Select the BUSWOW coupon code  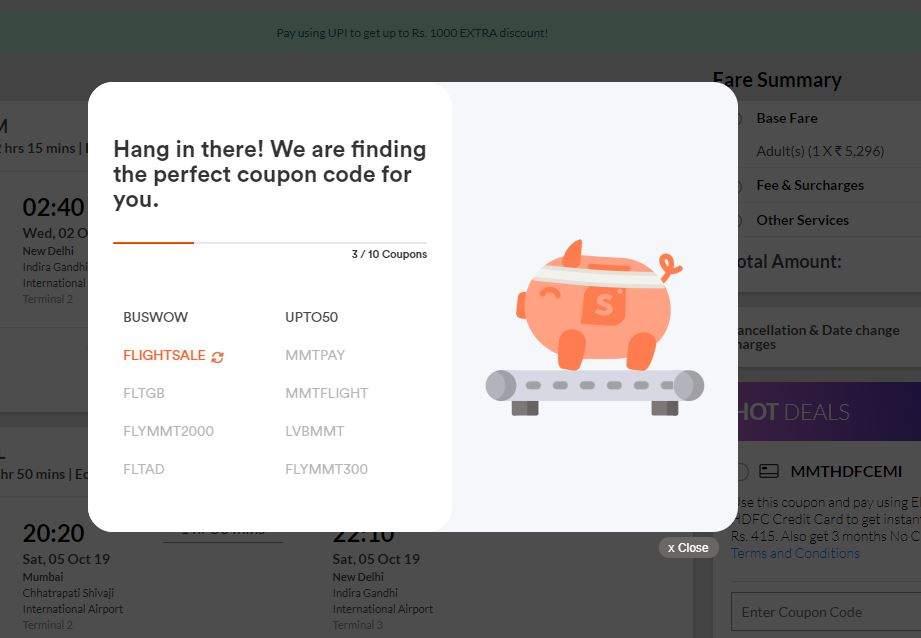[156, 317]
